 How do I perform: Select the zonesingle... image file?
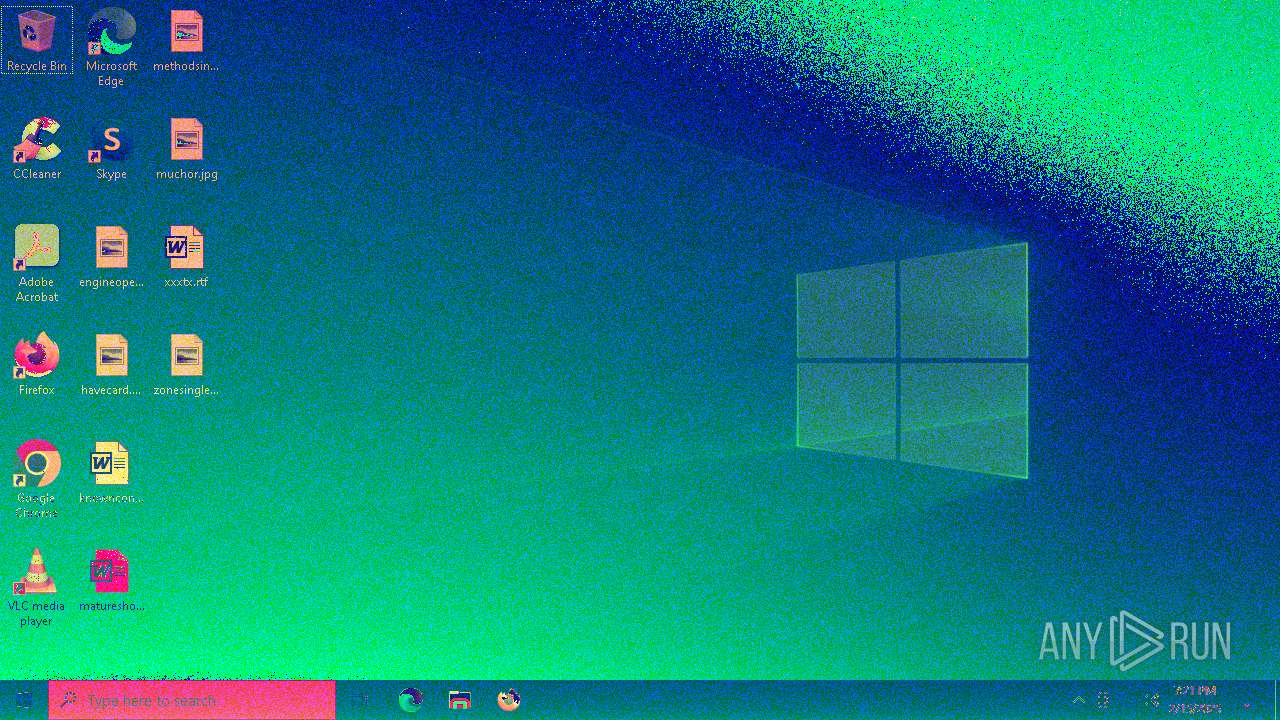pos(186,365)
